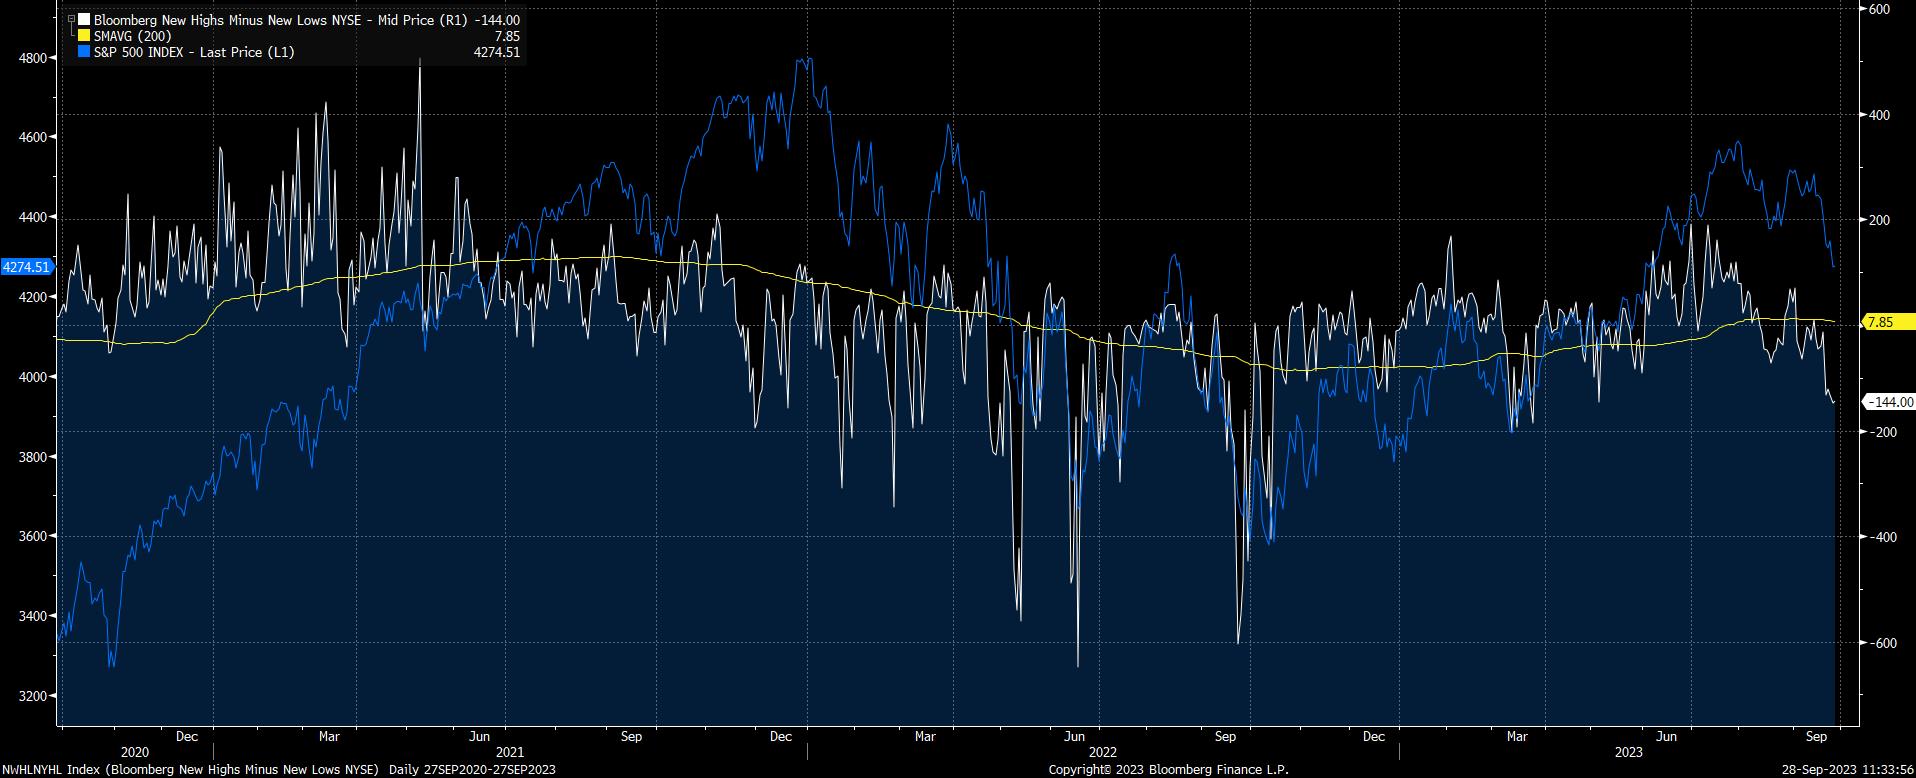This screenshot has height=778, width=1916.
Task: Click the 2021 year label on the time axis
Action: pos(509,752)
